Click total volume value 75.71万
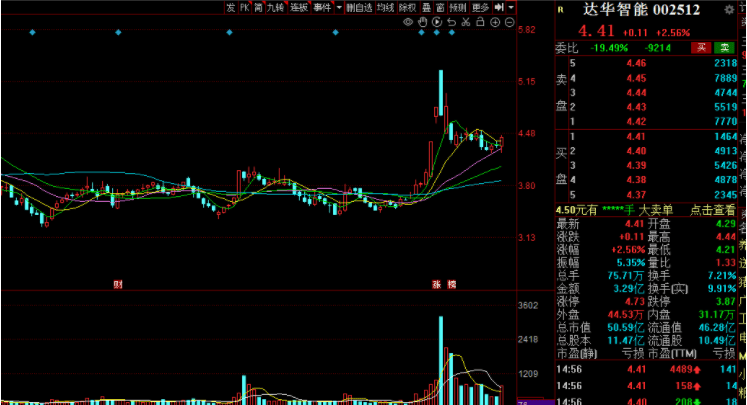Screen dimensions: 747x405 [x=626, y=275]
